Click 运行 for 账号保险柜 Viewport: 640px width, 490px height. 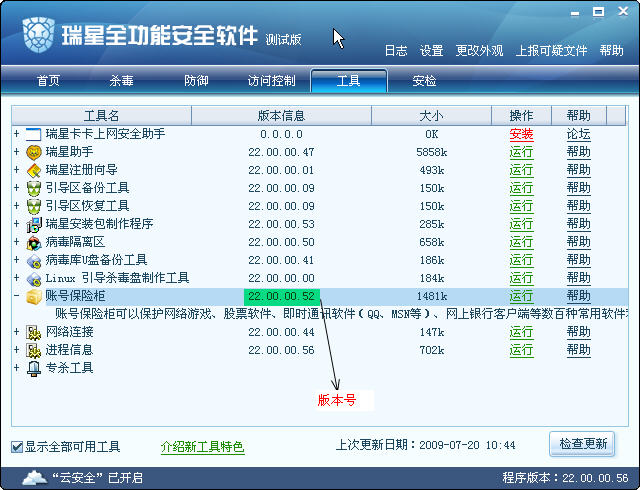click(x=521, y=296)
